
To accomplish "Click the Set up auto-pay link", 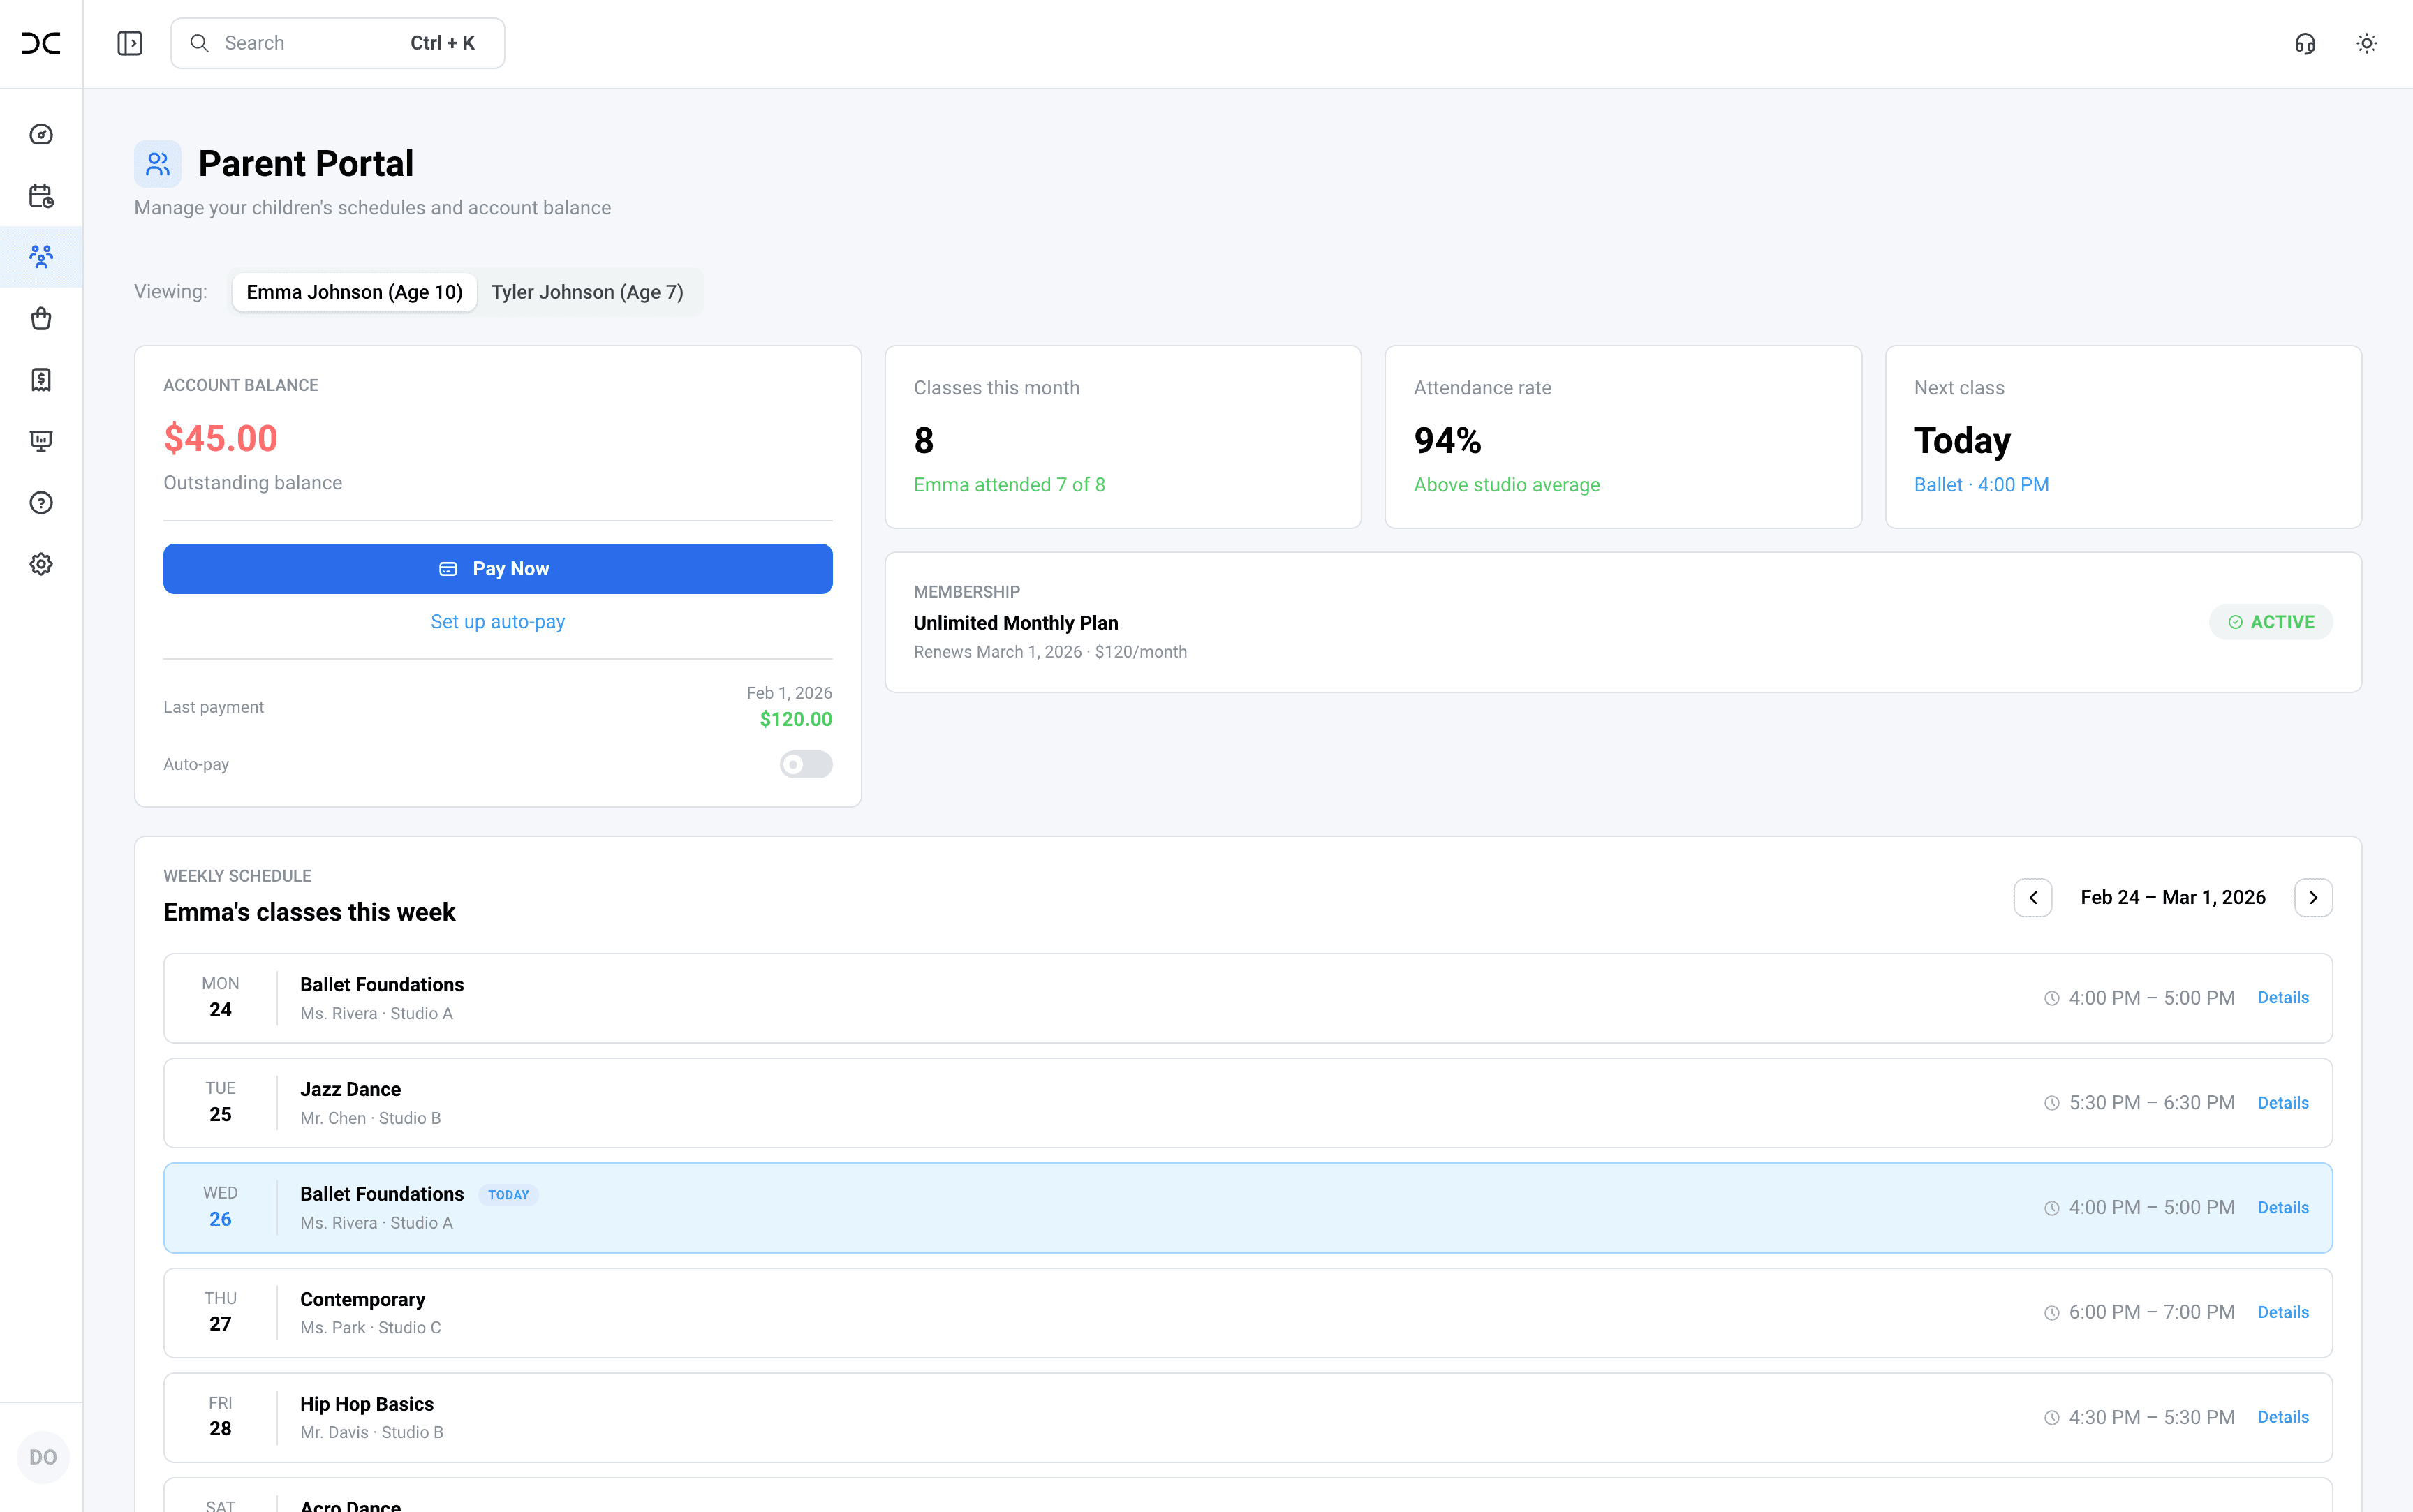I will click(497, 621).
